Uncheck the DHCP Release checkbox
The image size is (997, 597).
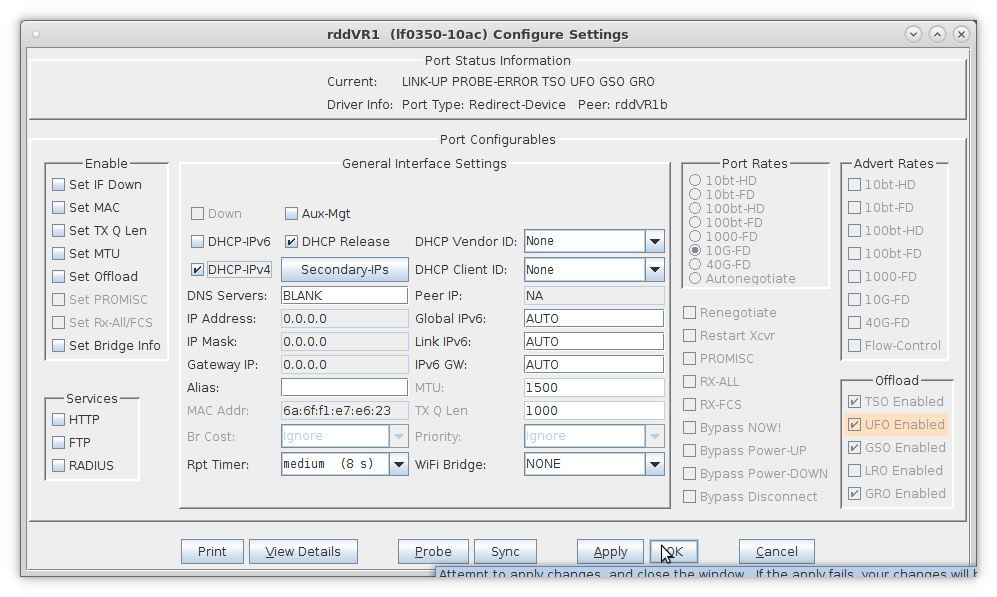coord(292,242)
